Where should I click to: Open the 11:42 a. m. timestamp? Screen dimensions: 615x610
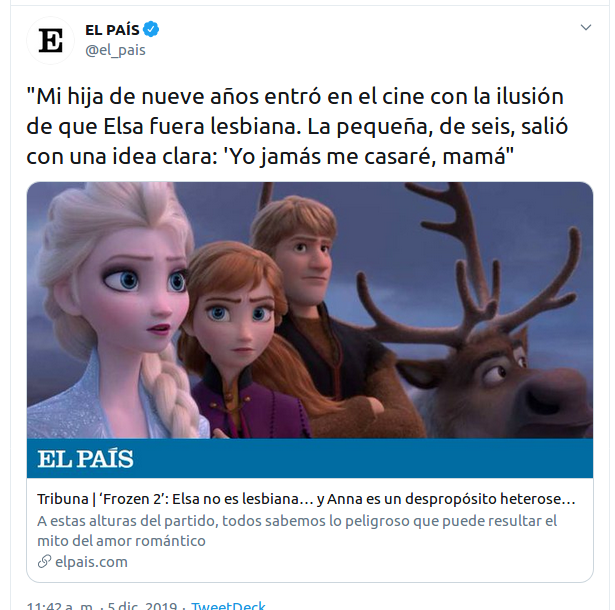(x=59, y=605)
